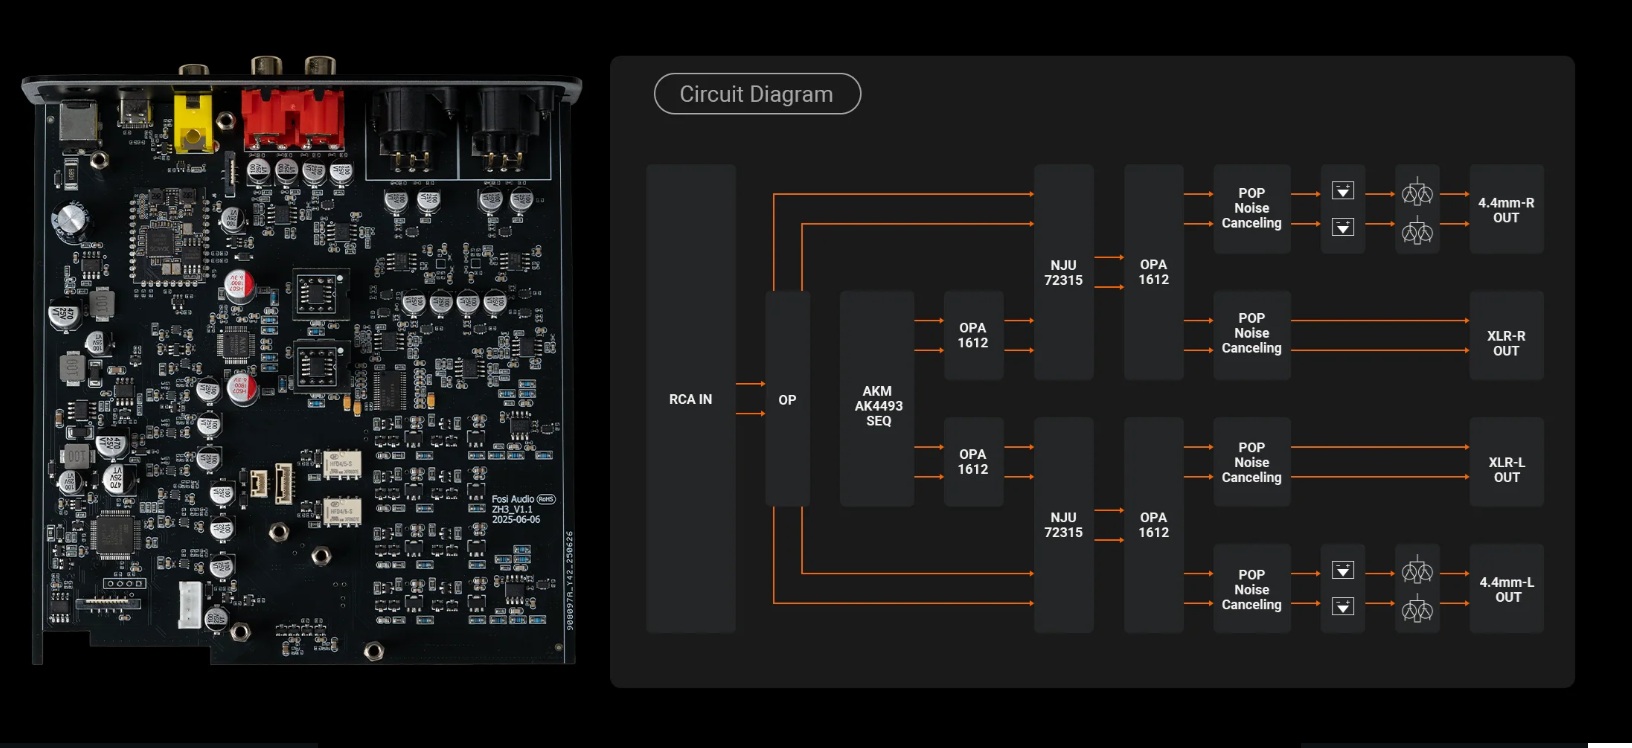Click the lower transistor symbol next to 4.4mm-L OUT
Viewport: 1632px width, 748px height.
1417,608
